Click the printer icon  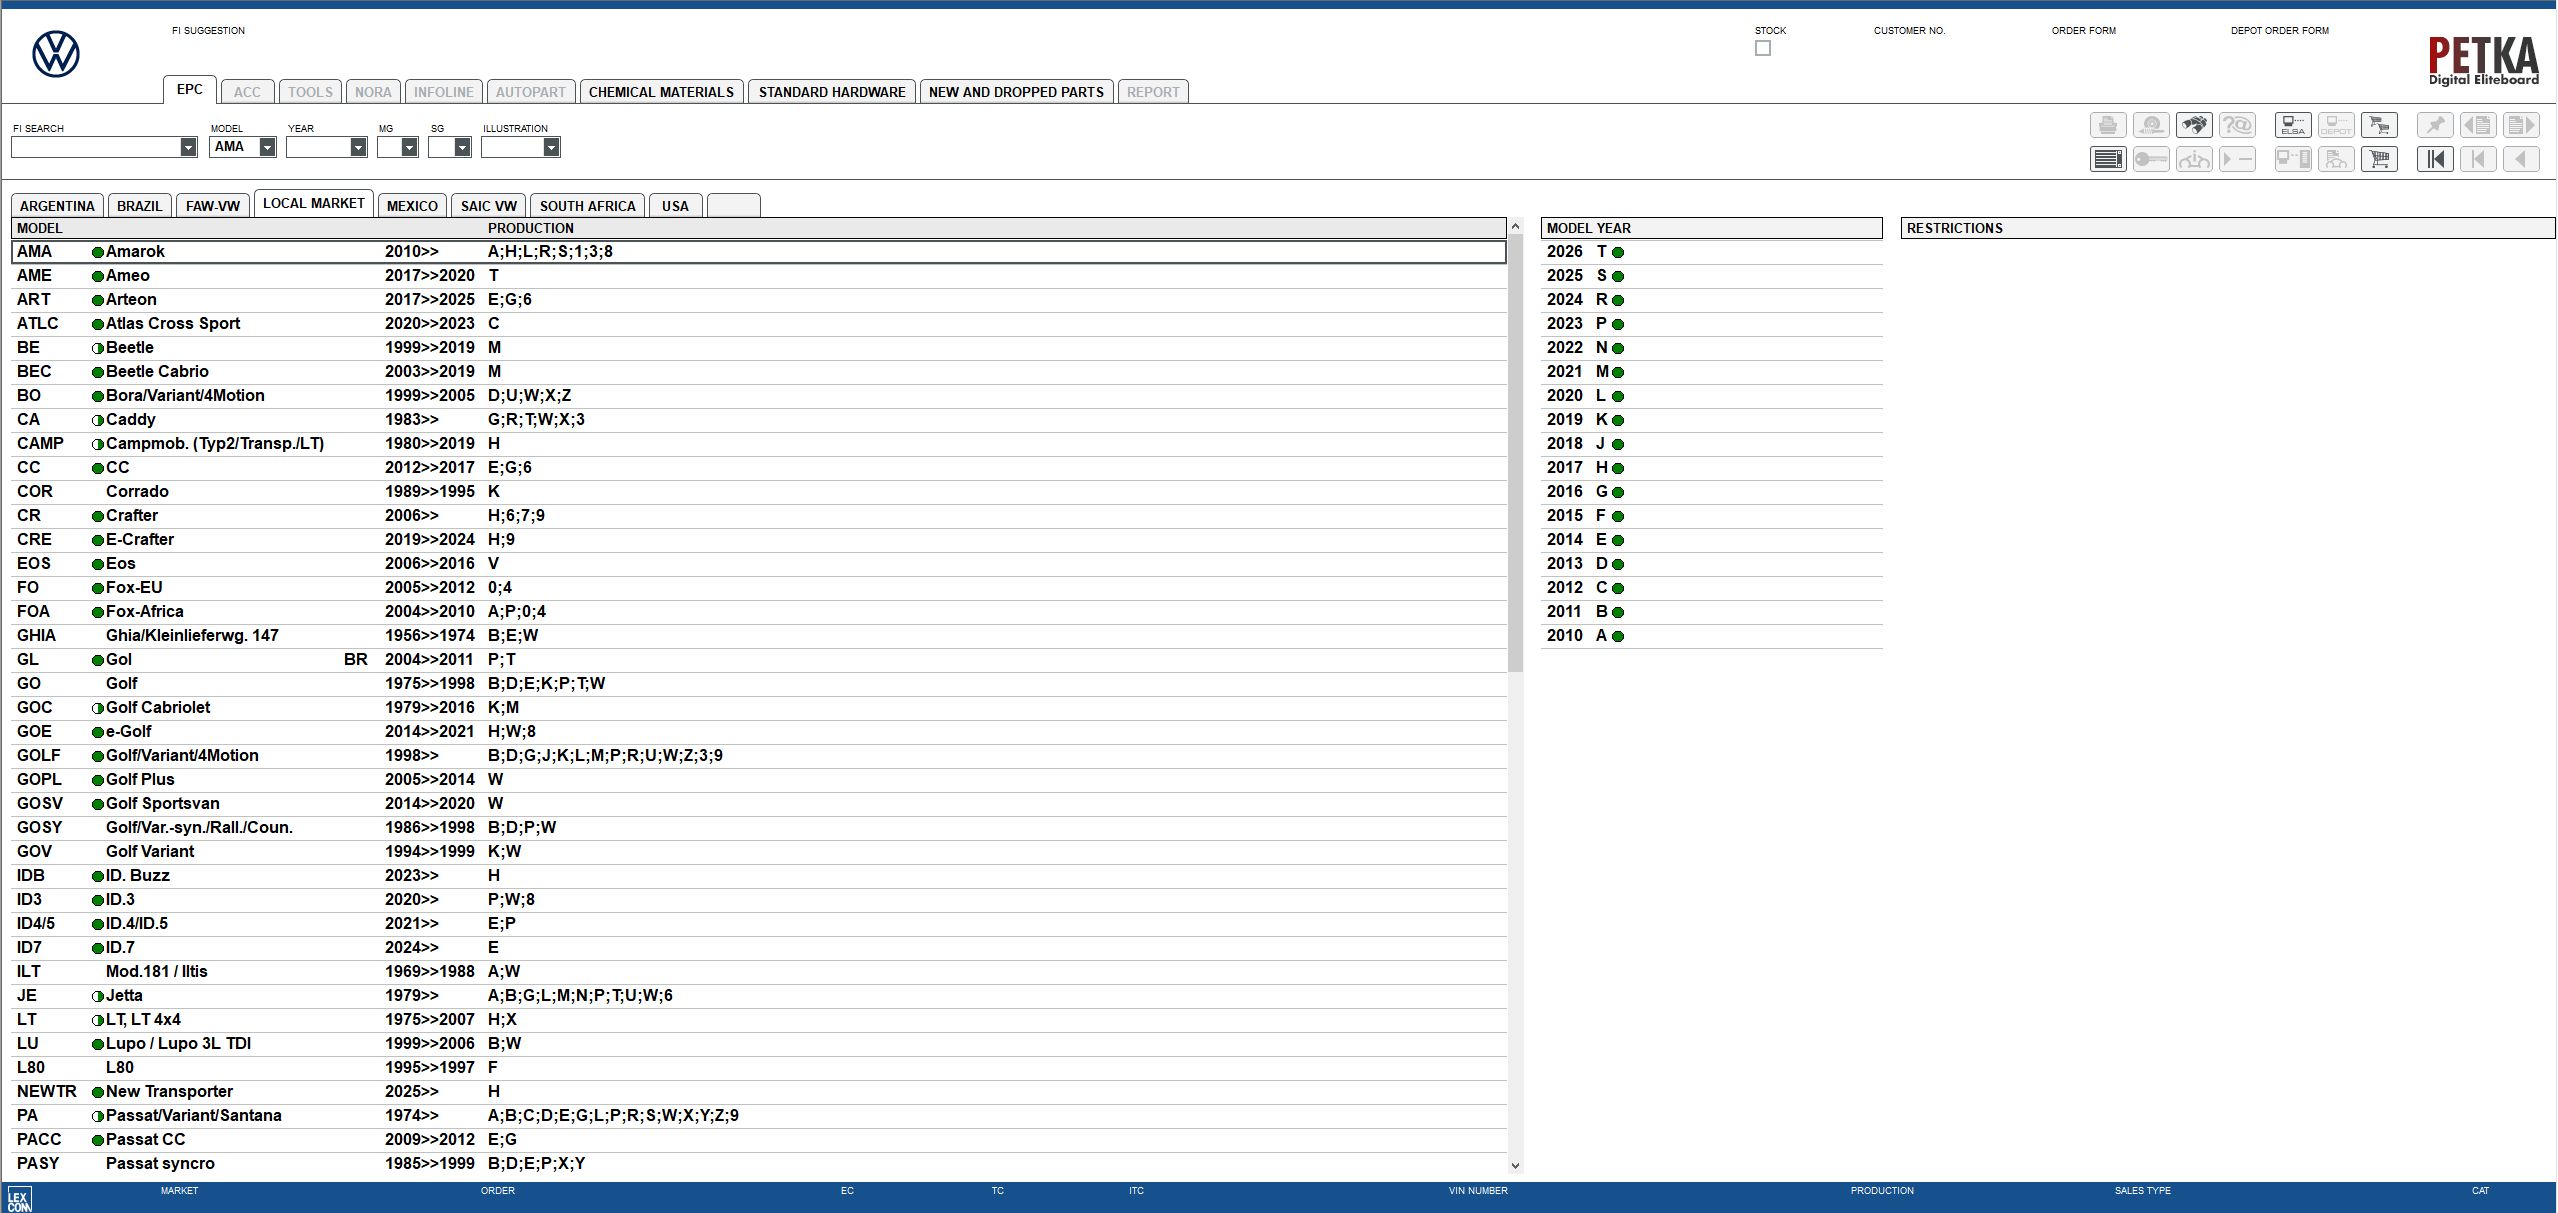click(2108, 125)
